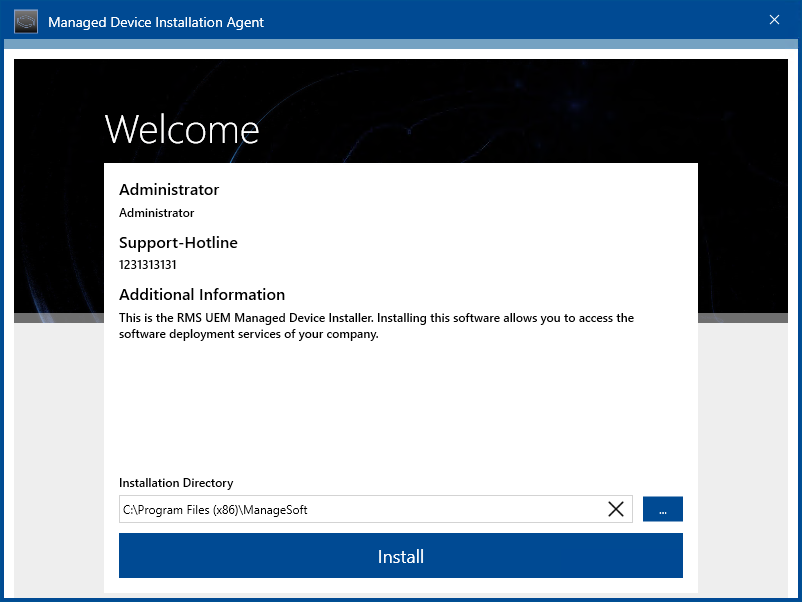
Task: Click the bold Administrator heading
Action: coord(168,190)
